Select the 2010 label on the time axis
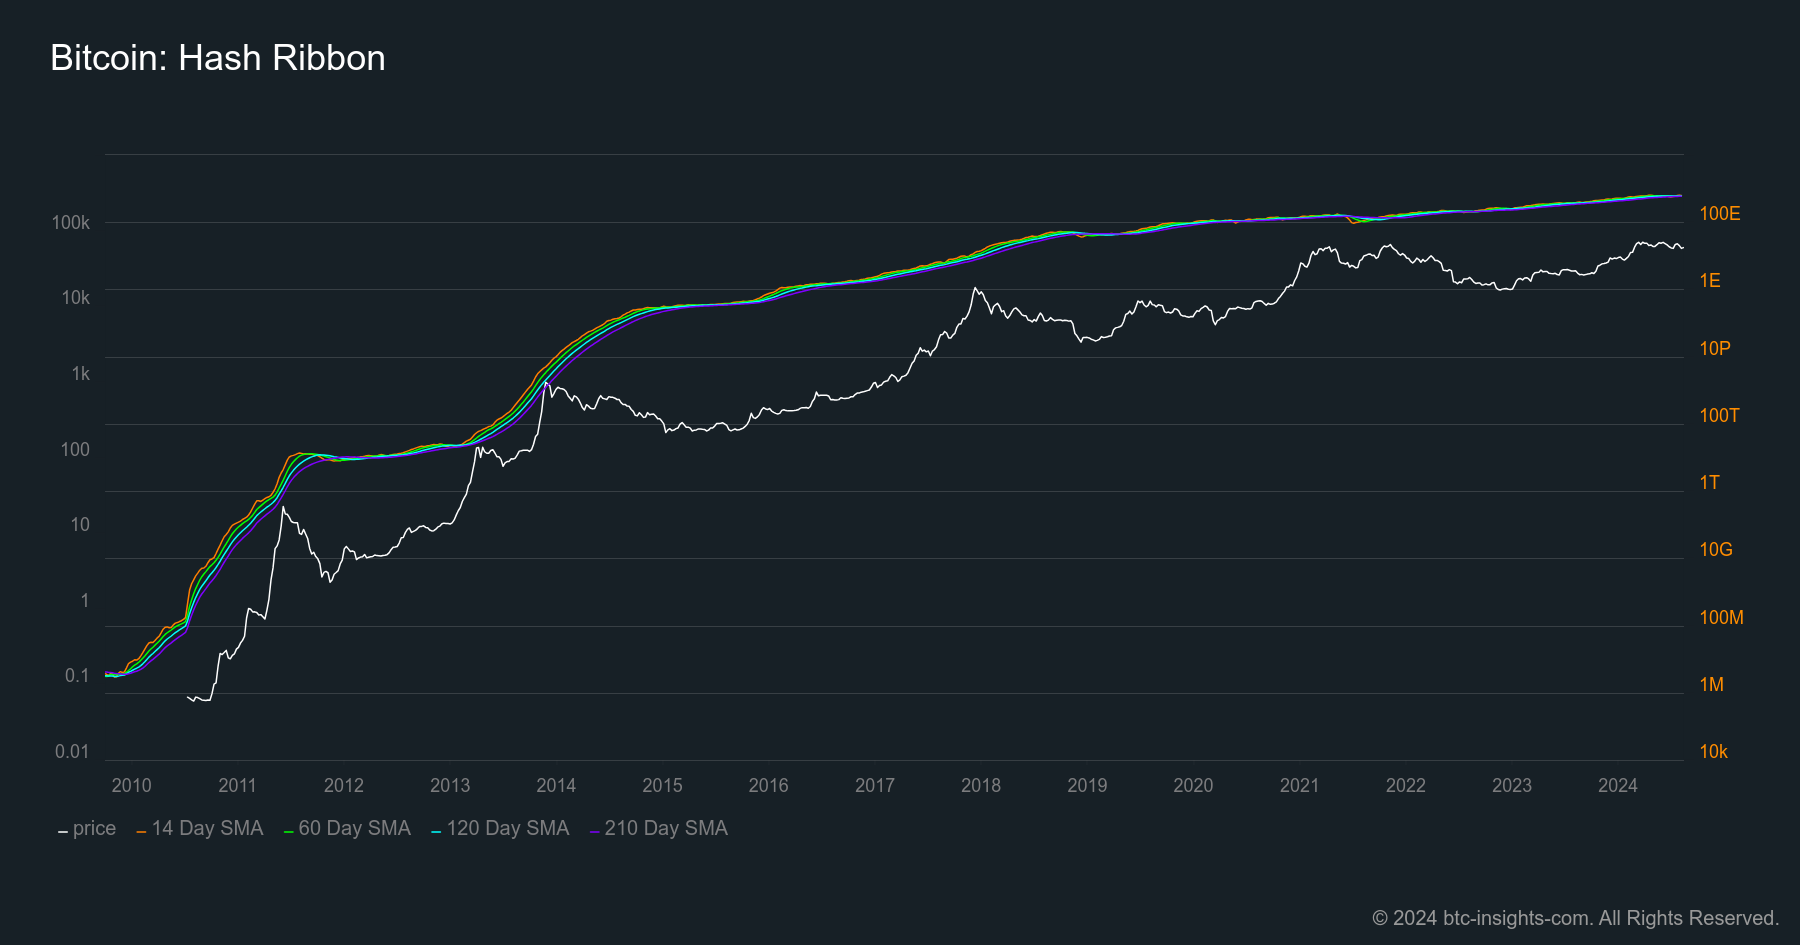This screenshot has height=945, width=1800. [131, 786]
